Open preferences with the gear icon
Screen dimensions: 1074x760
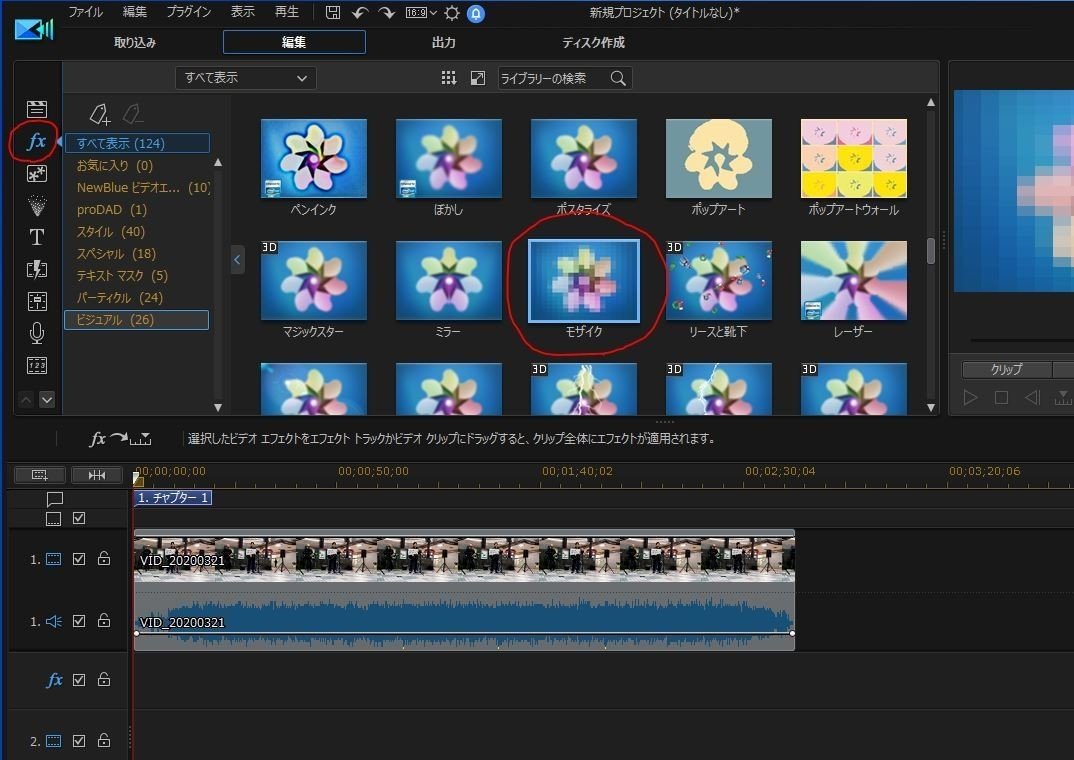coord(452,13)
